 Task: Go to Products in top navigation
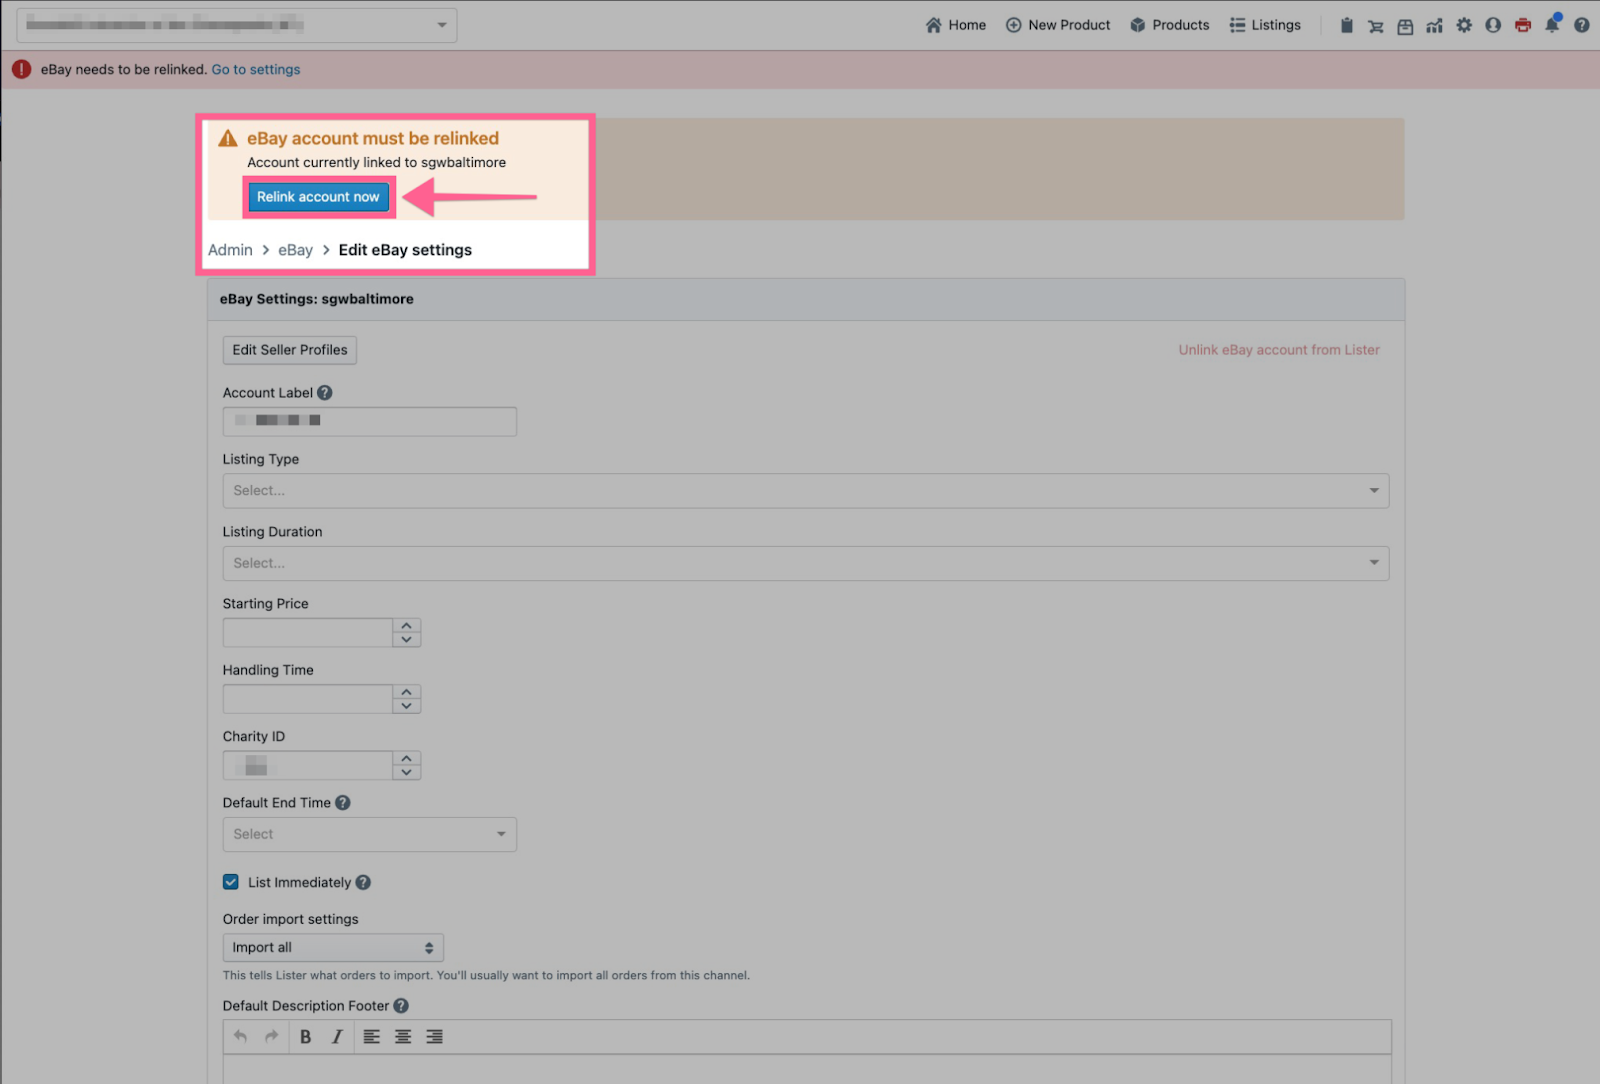(x=1169, y=25)
